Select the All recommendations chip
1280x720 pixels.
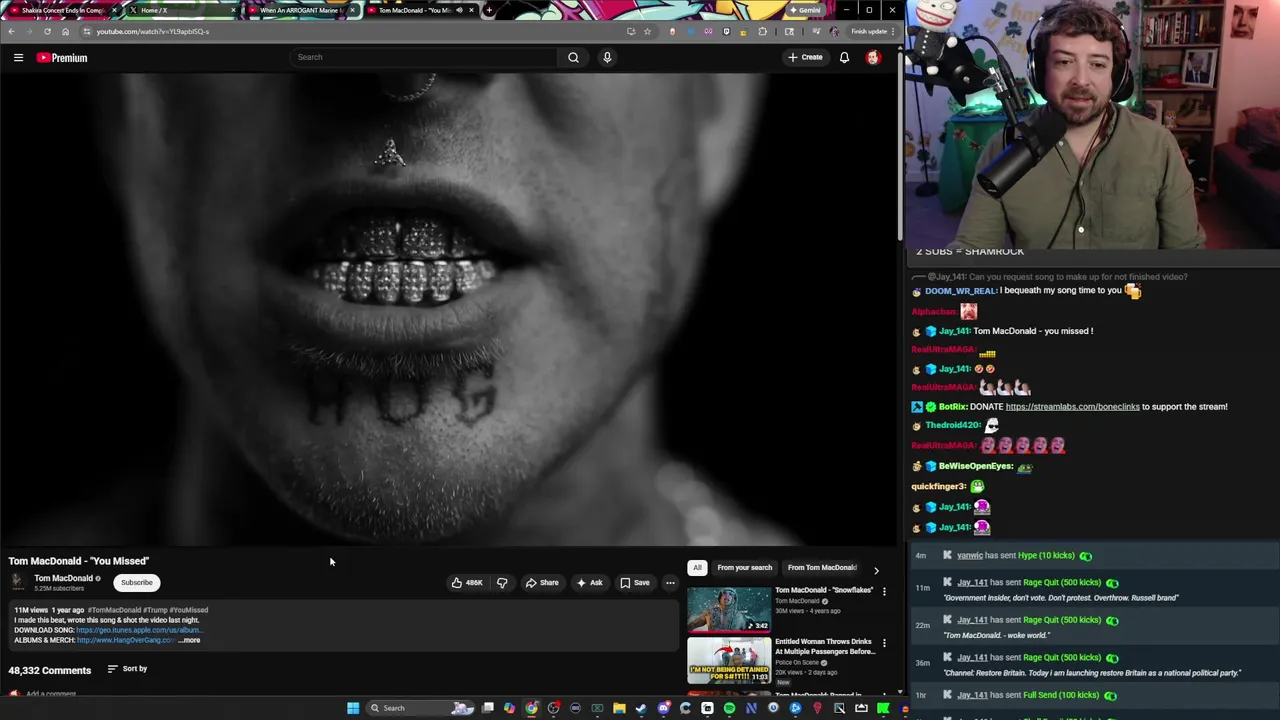(697, 568)
